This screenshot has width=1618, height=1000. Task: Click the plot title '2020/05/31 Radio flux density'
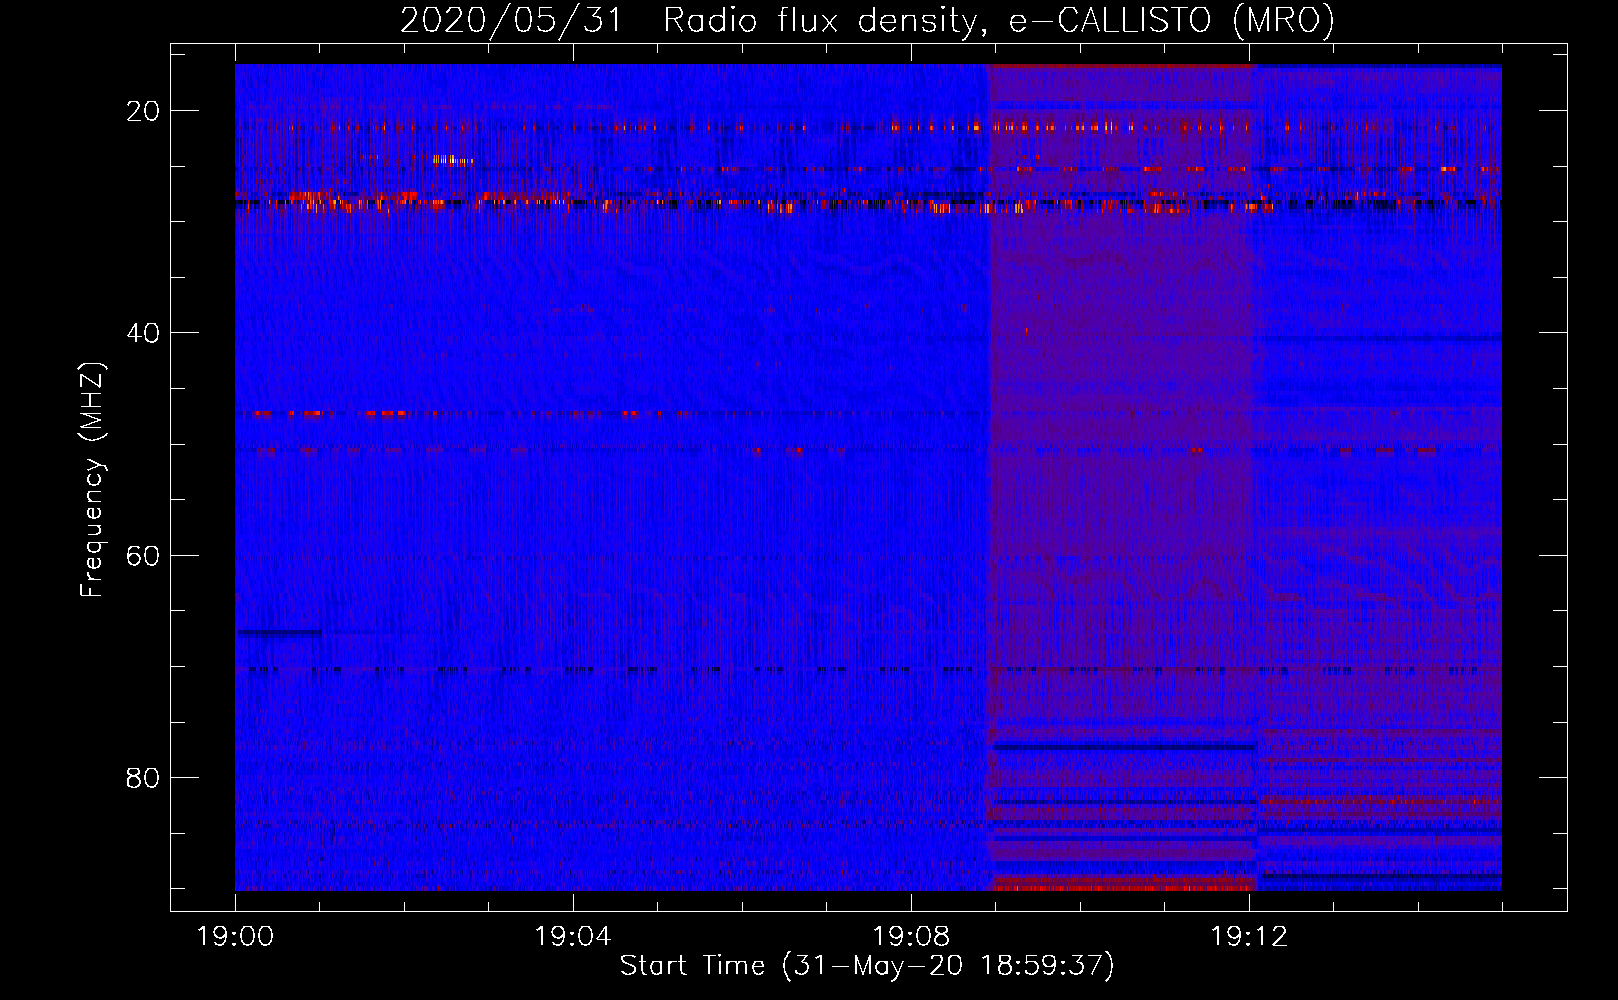[x=867, y=20]
